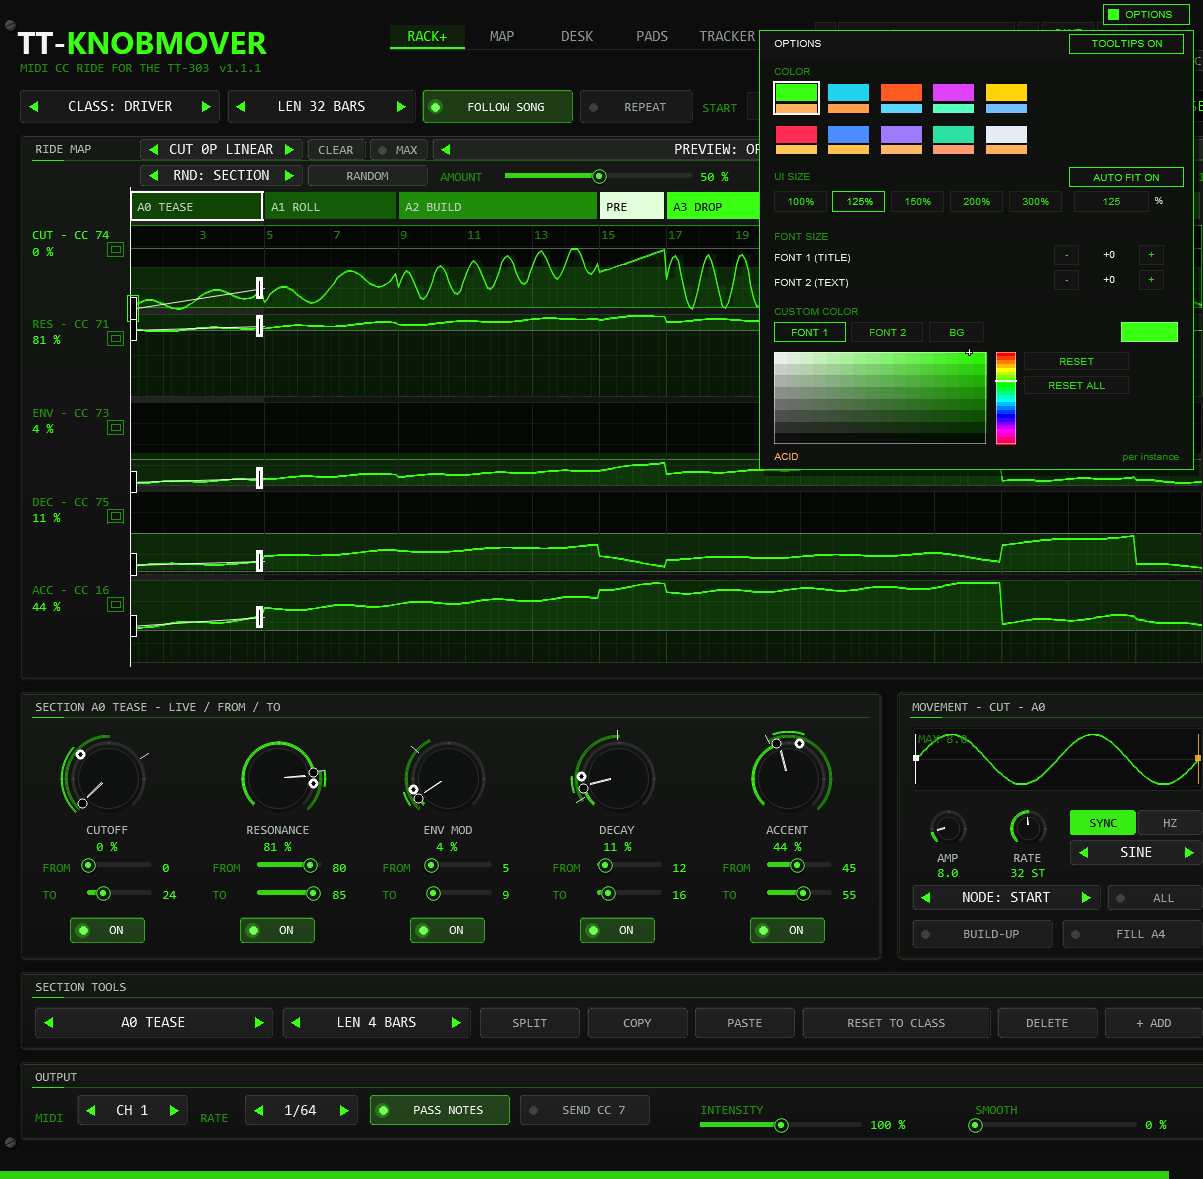Screen dimensions: 1203x1179
Task: Increase LEN 32 BARS with right arrow
Action: click(401, 107)
